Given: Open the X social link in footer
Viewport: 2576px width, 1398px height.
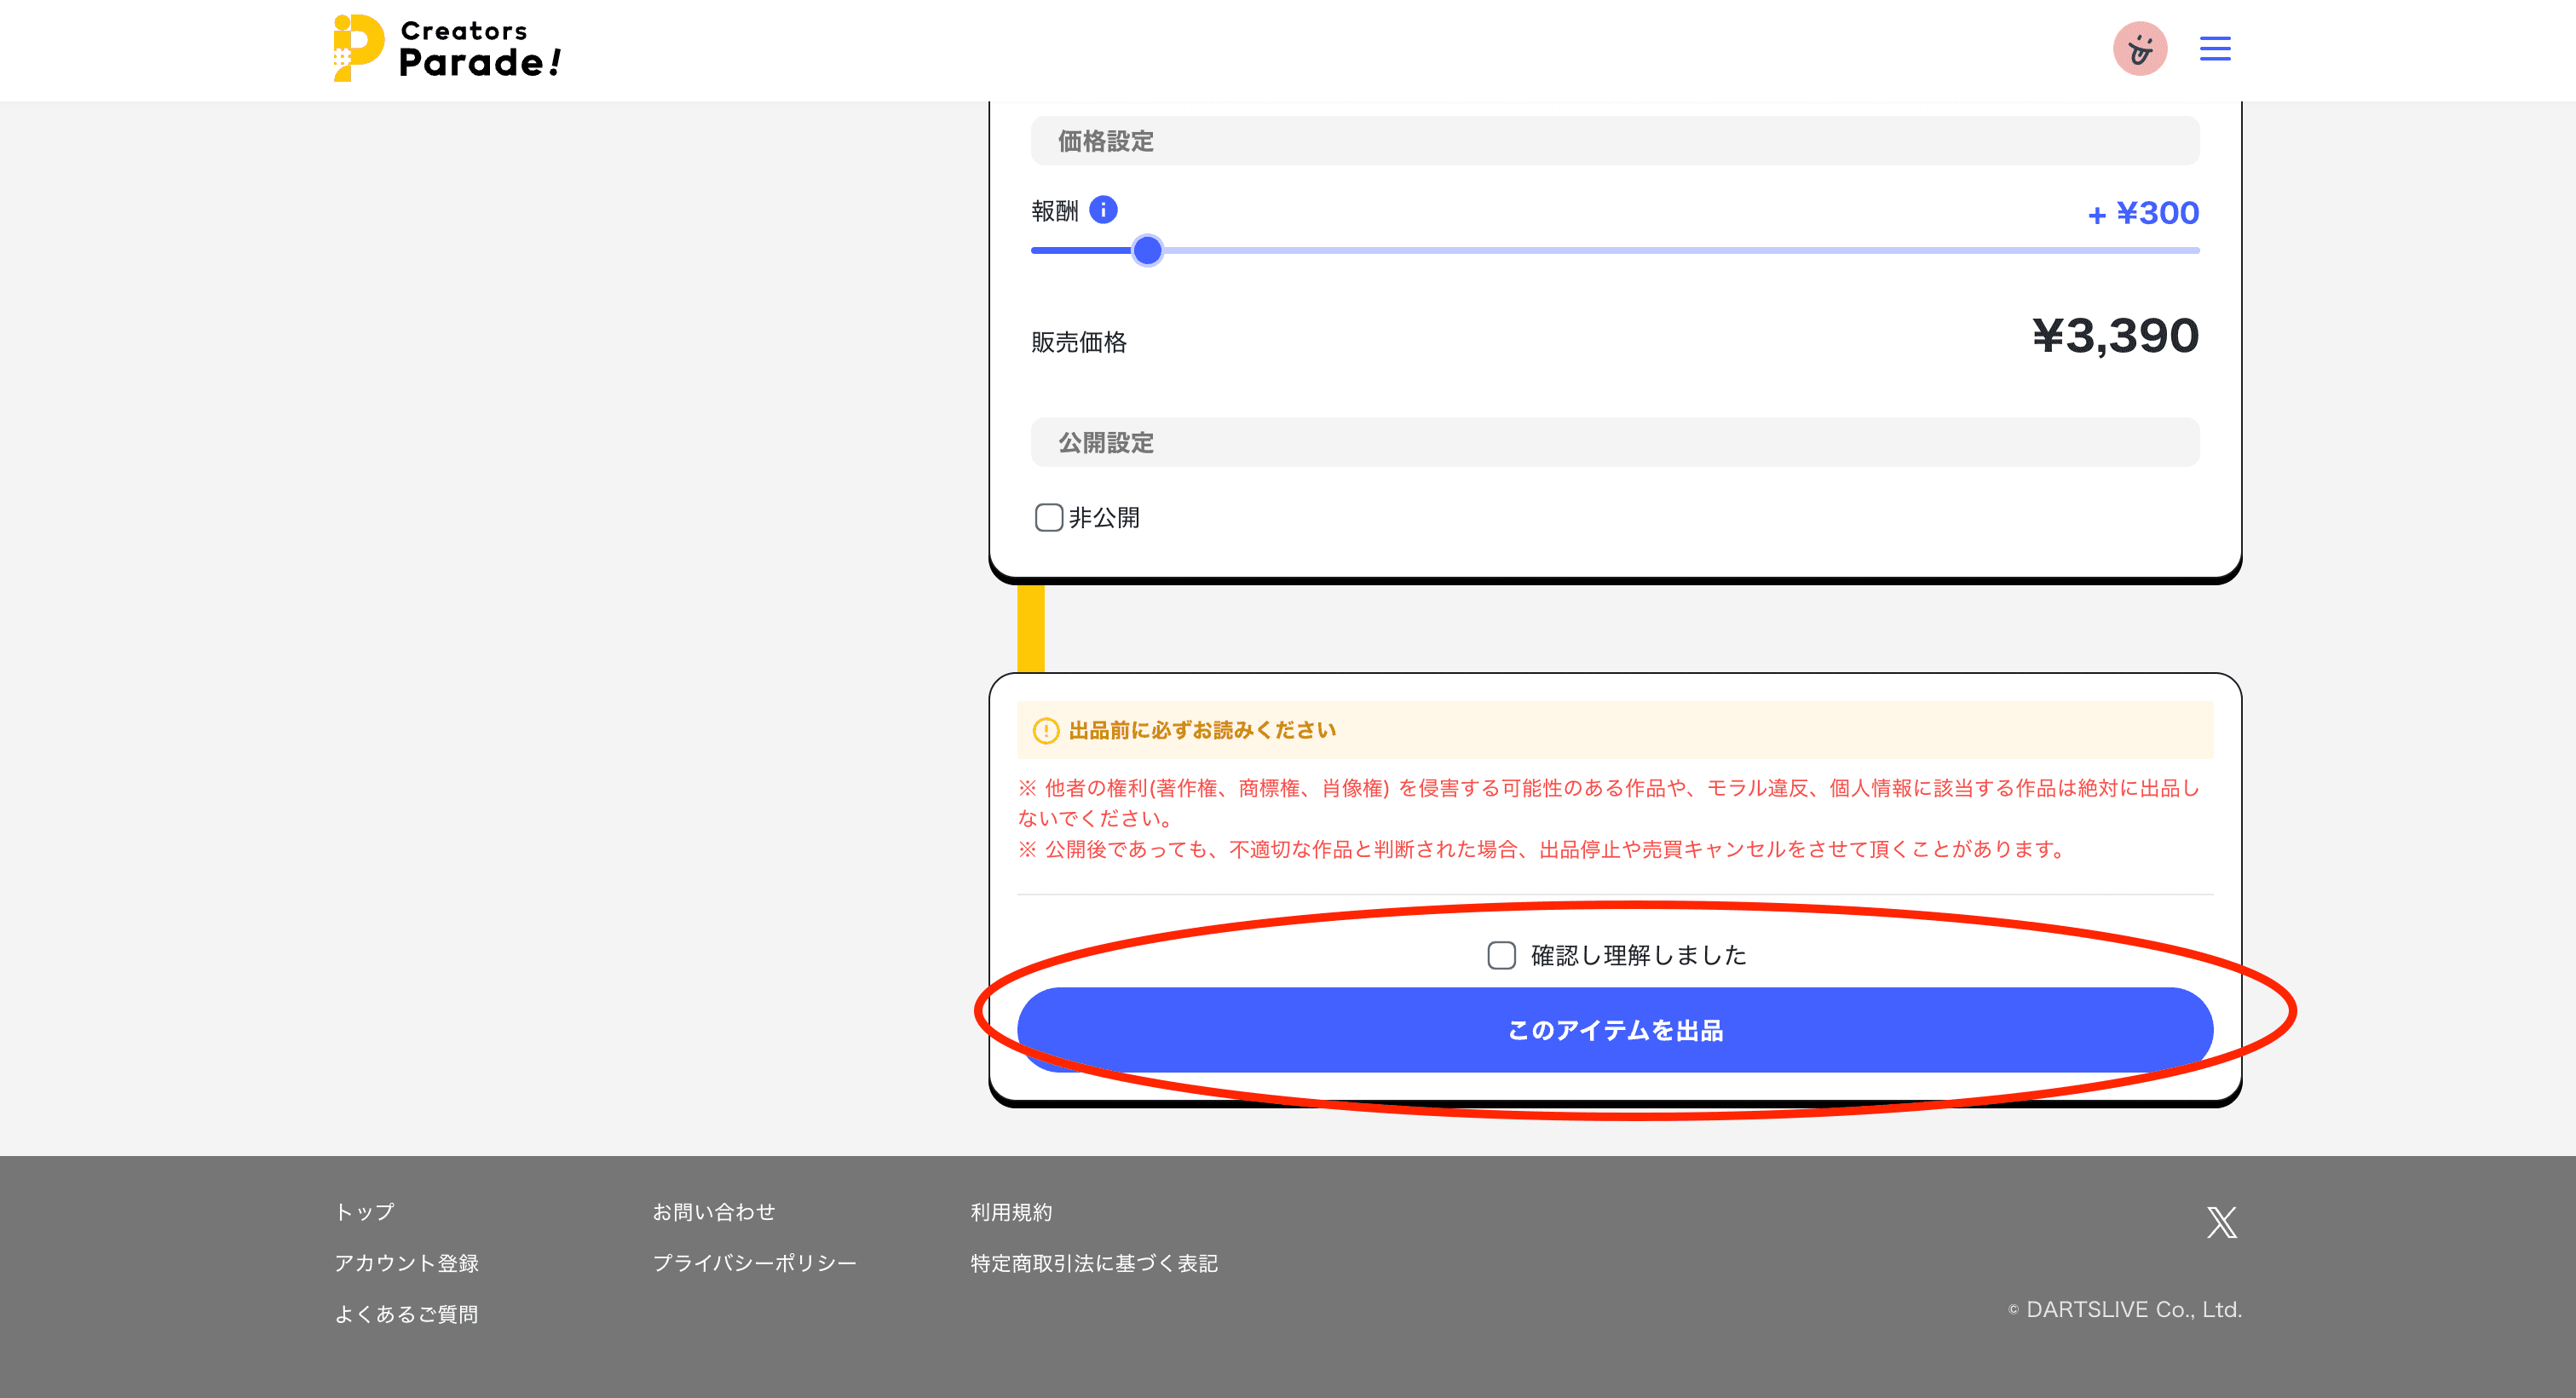Looking at the screenshot, I should click(2221, 1221).
